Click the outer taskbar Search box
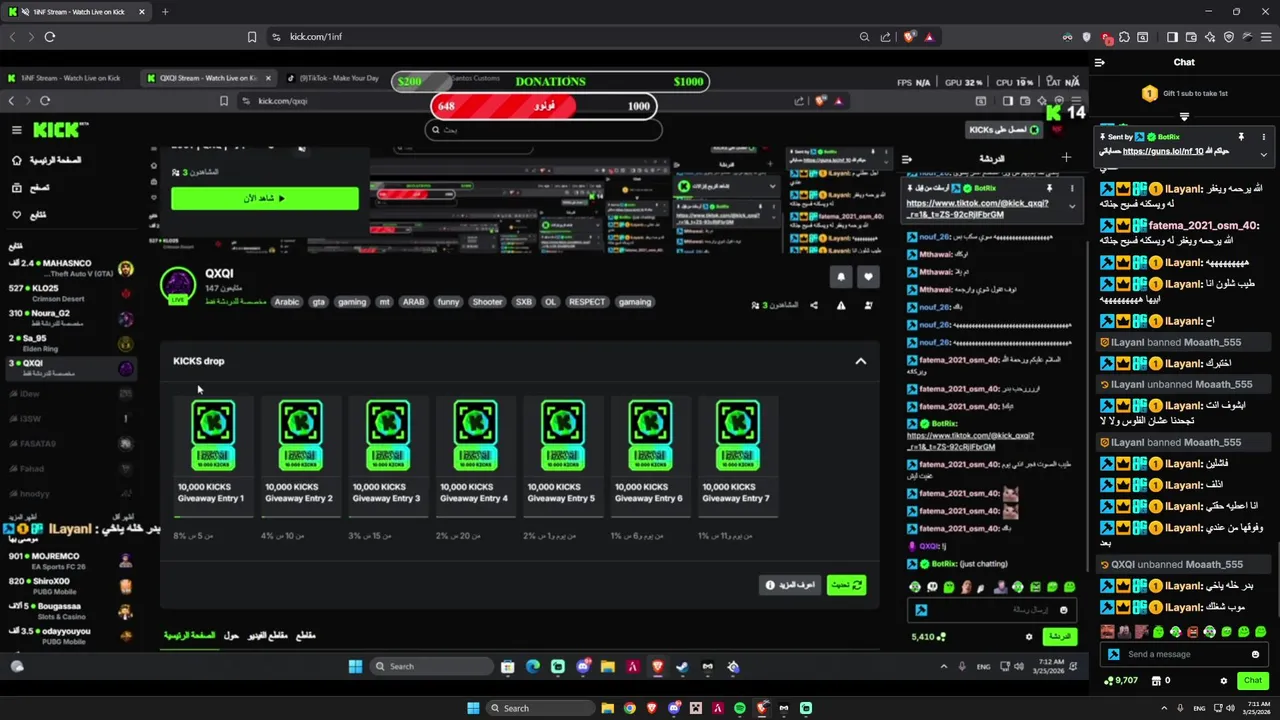The height and width of the screenshot is (720, 1280). (540, 708)
